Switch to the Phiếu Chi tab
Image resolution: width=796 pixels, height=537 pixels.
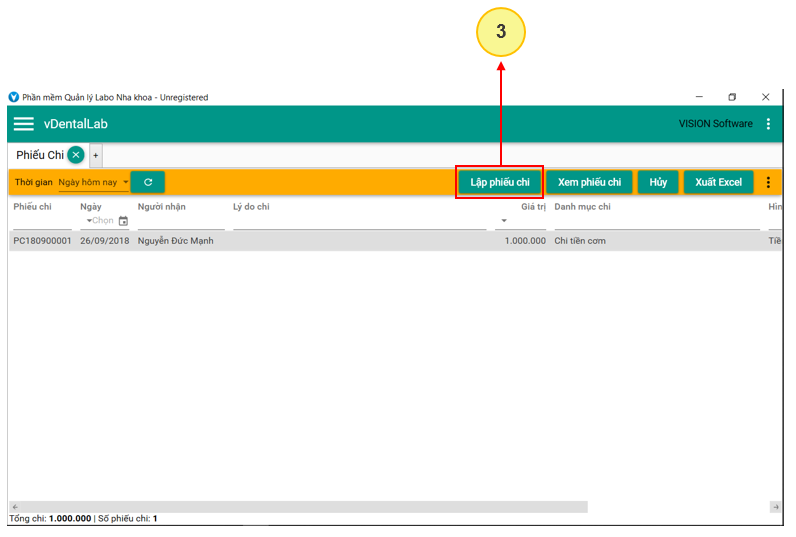point(40,155)
